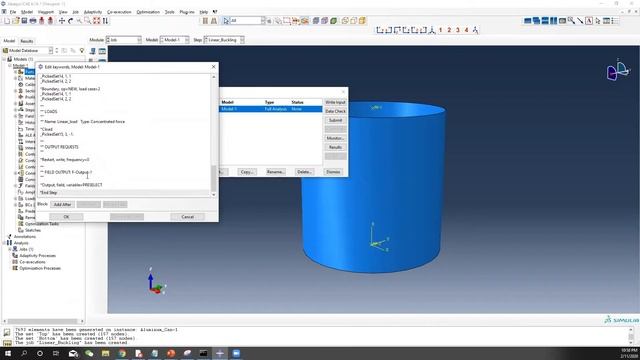The width and height of the screenshot is (640, 360).
Task: Open the Plug-ins menu
Action: [187, 12]
